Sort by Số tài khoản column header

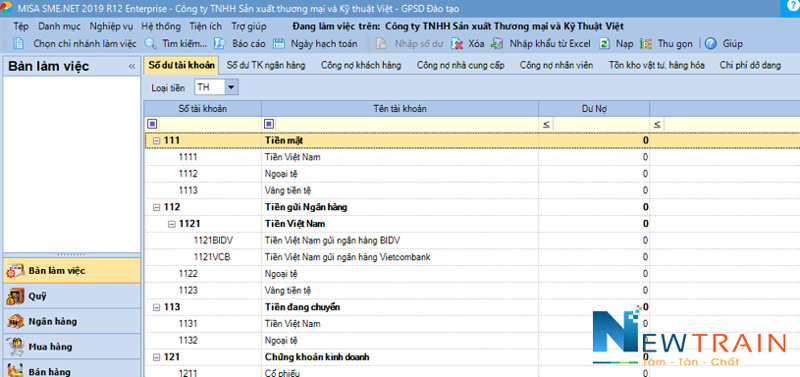point(203,109)
